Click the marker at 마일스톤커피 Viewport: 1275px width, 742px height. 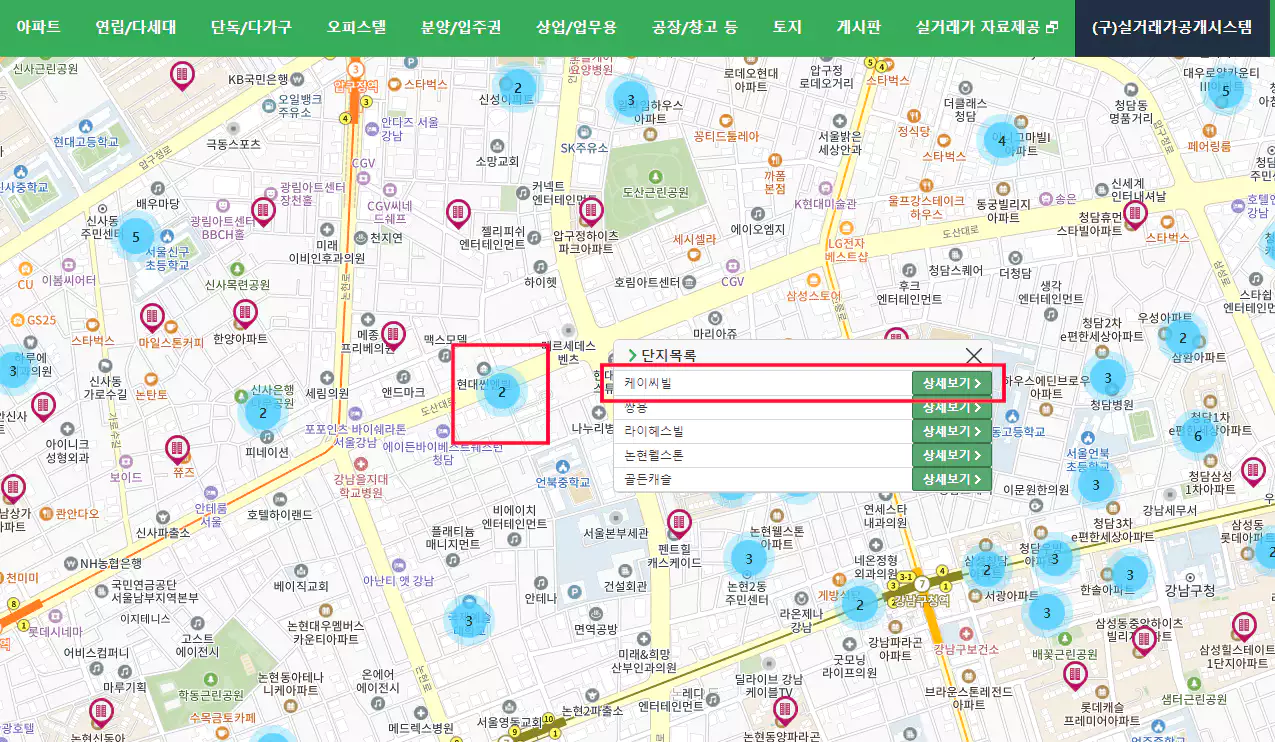[152, 317]
